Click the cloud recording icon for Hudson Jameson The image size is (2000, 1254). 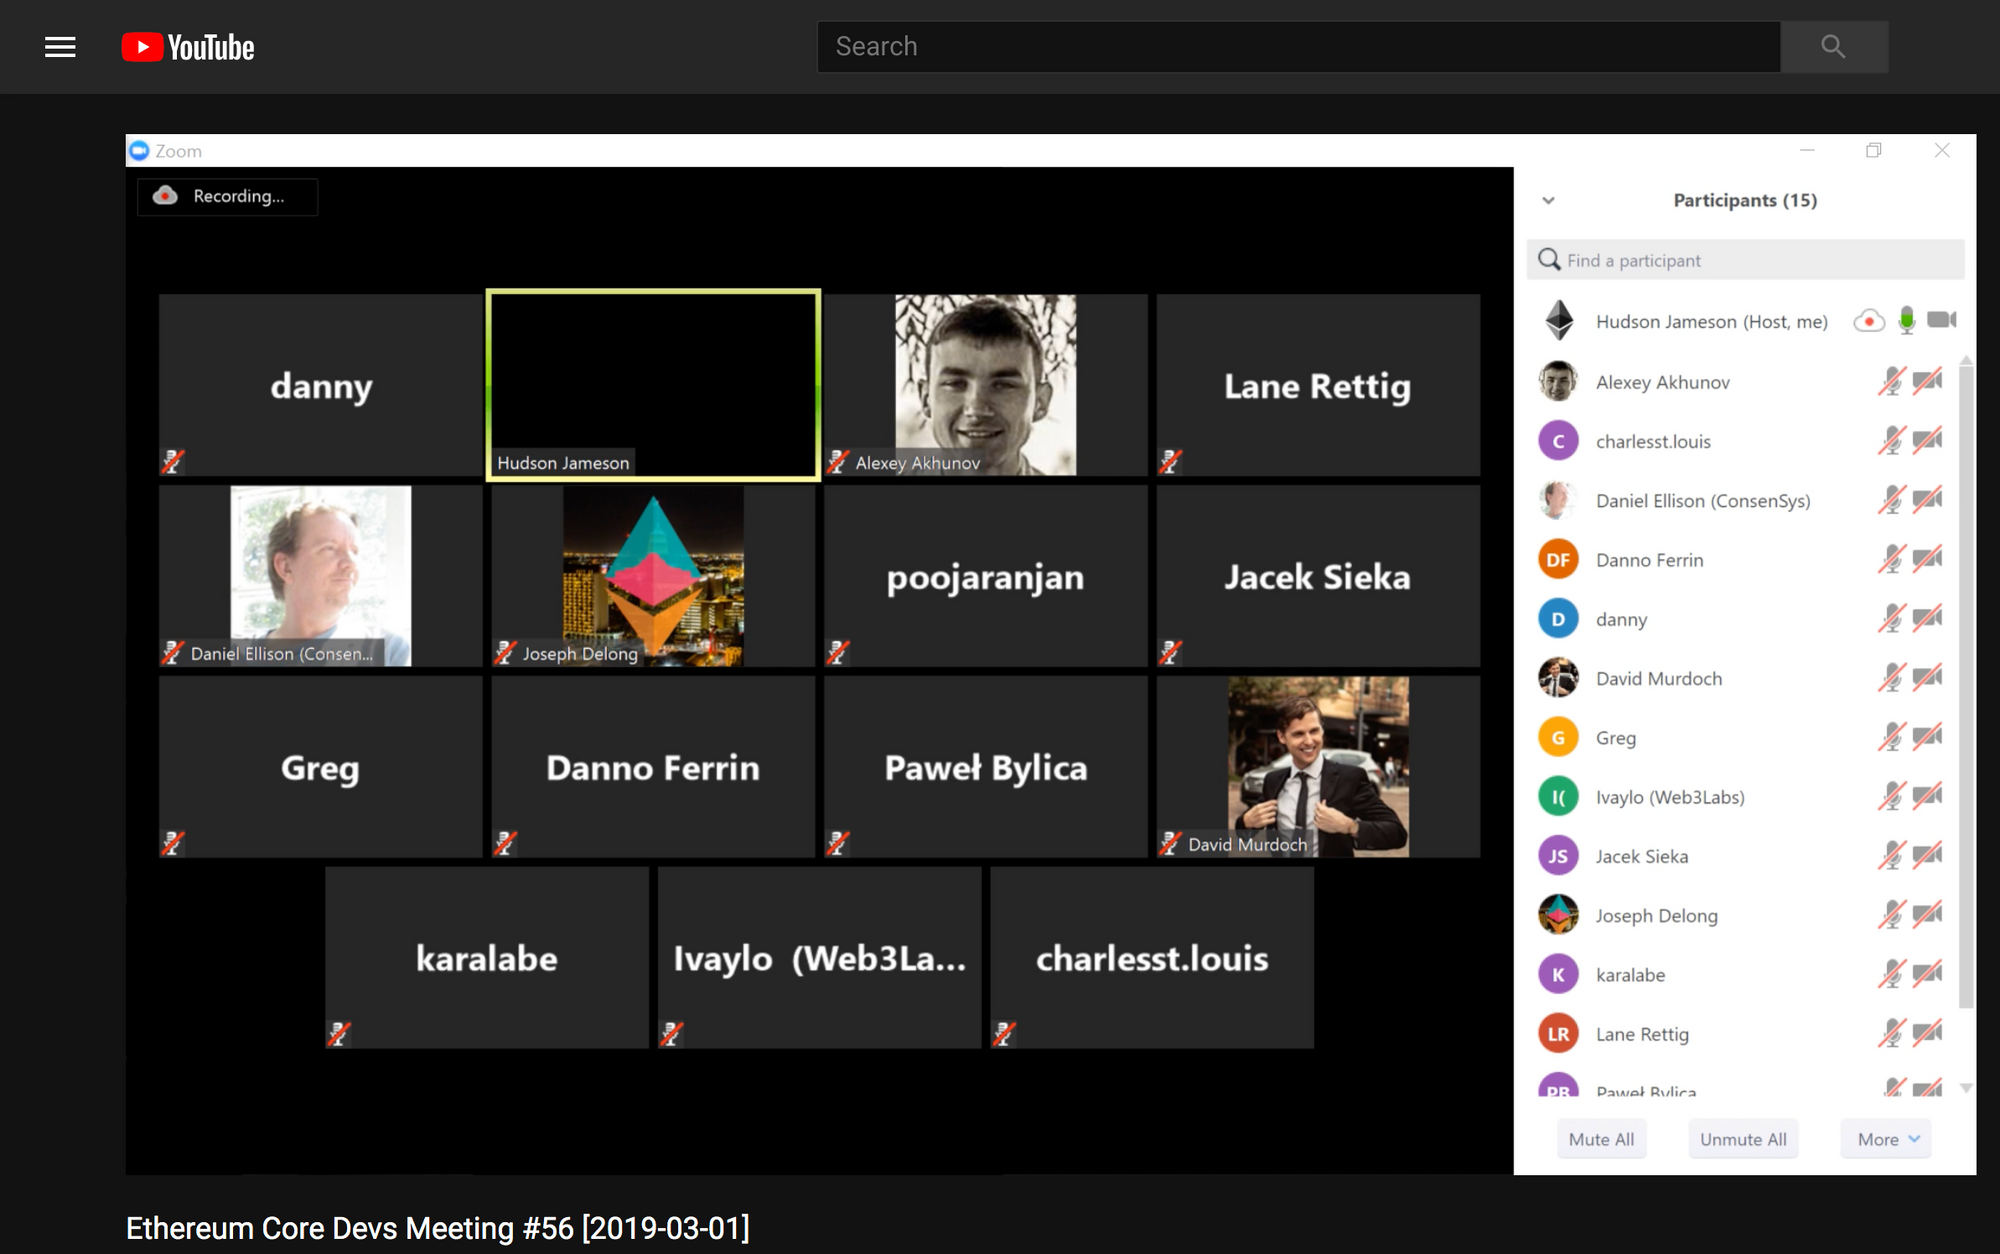coord(1868,321)
